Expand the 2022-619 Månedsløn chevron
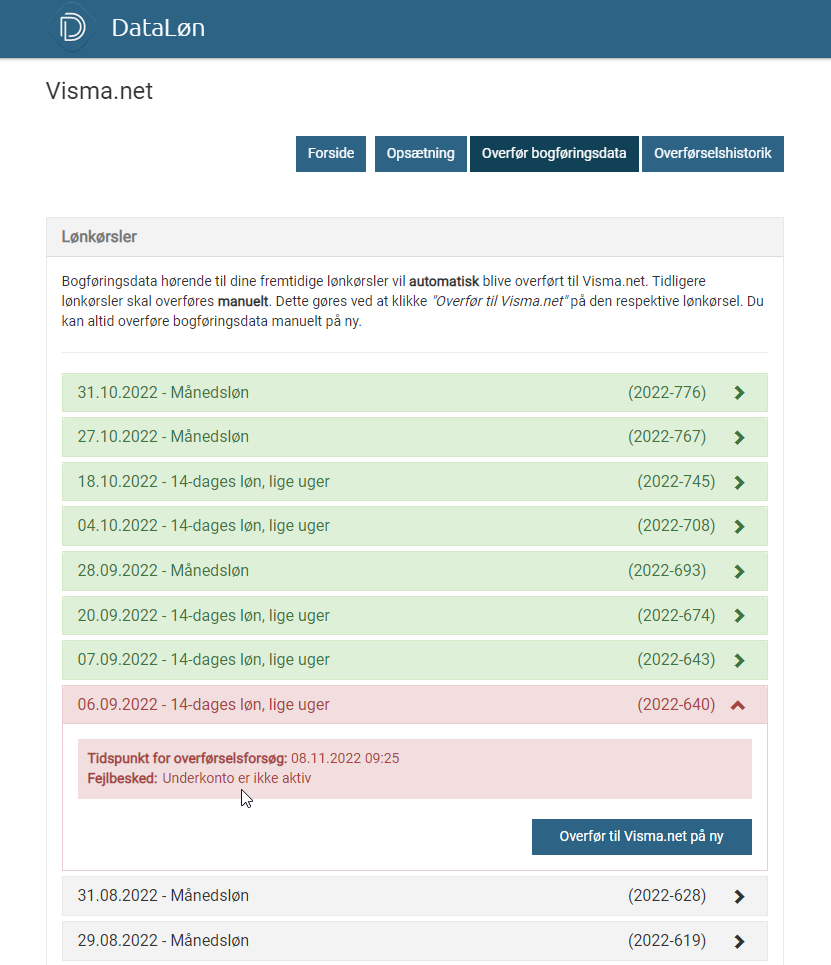This screenshot has width=831, height=965. click(x=739, y=941)
